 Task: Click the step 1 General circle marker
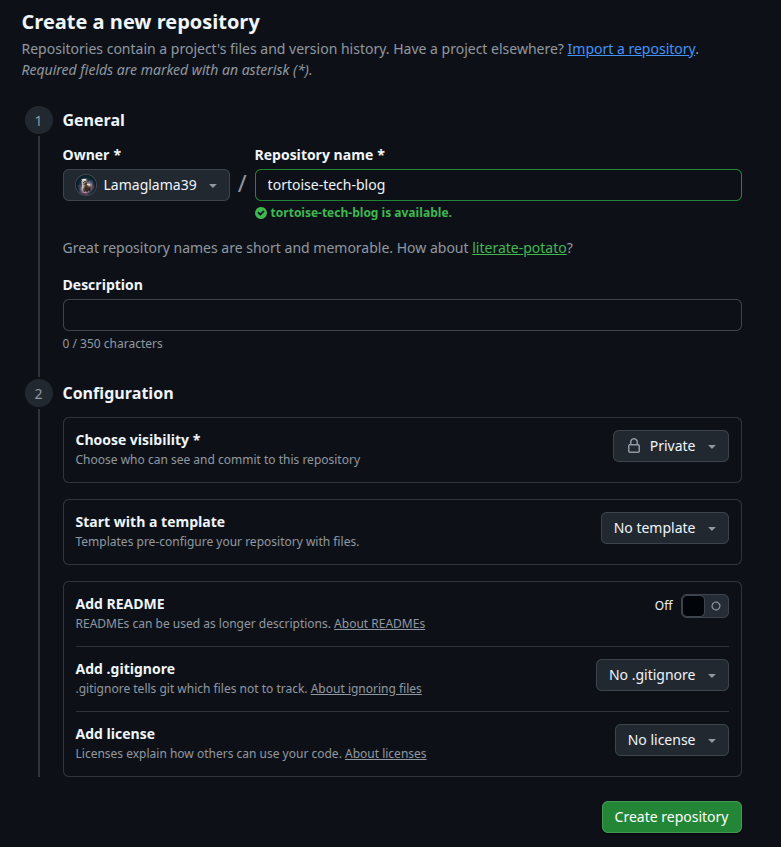[x=38, y=121]
